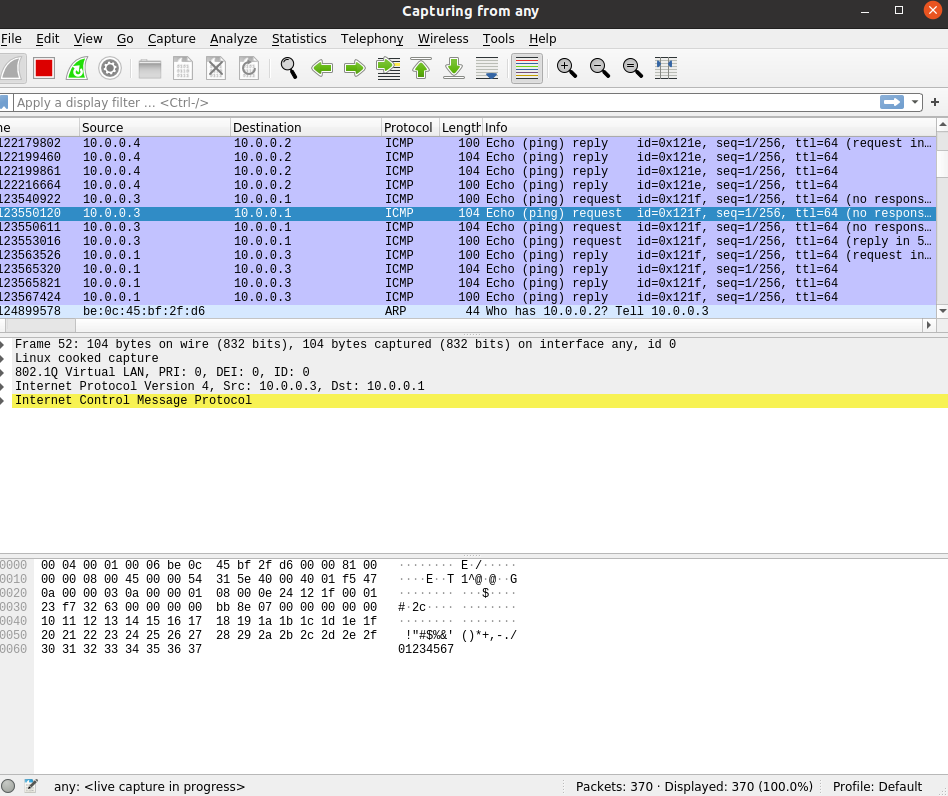Expand the Internet Control Message Protocol section
This screenshot has height=796, width=948.
(x=5, y=400)
